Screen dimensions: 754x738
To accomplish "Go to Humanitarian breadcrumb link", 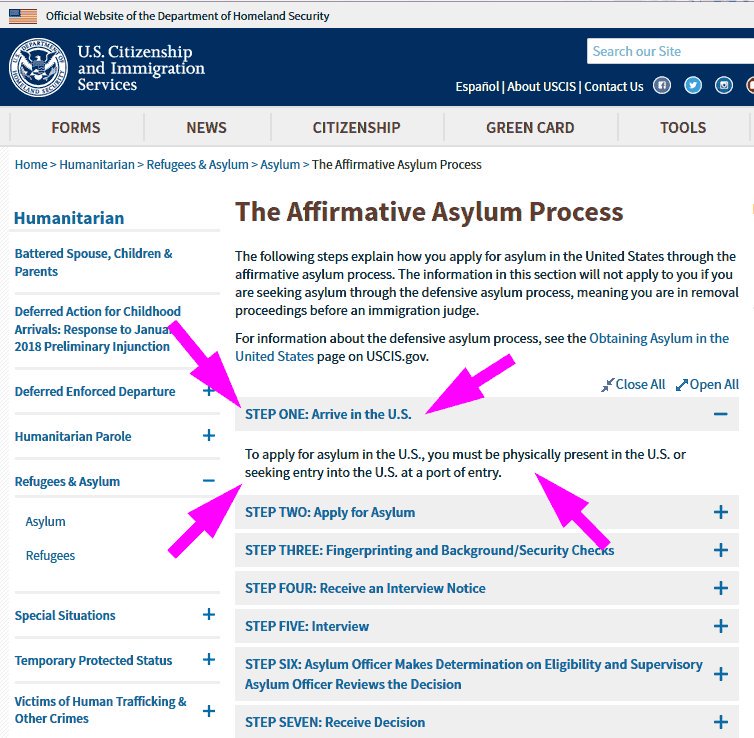I will 97,164.
